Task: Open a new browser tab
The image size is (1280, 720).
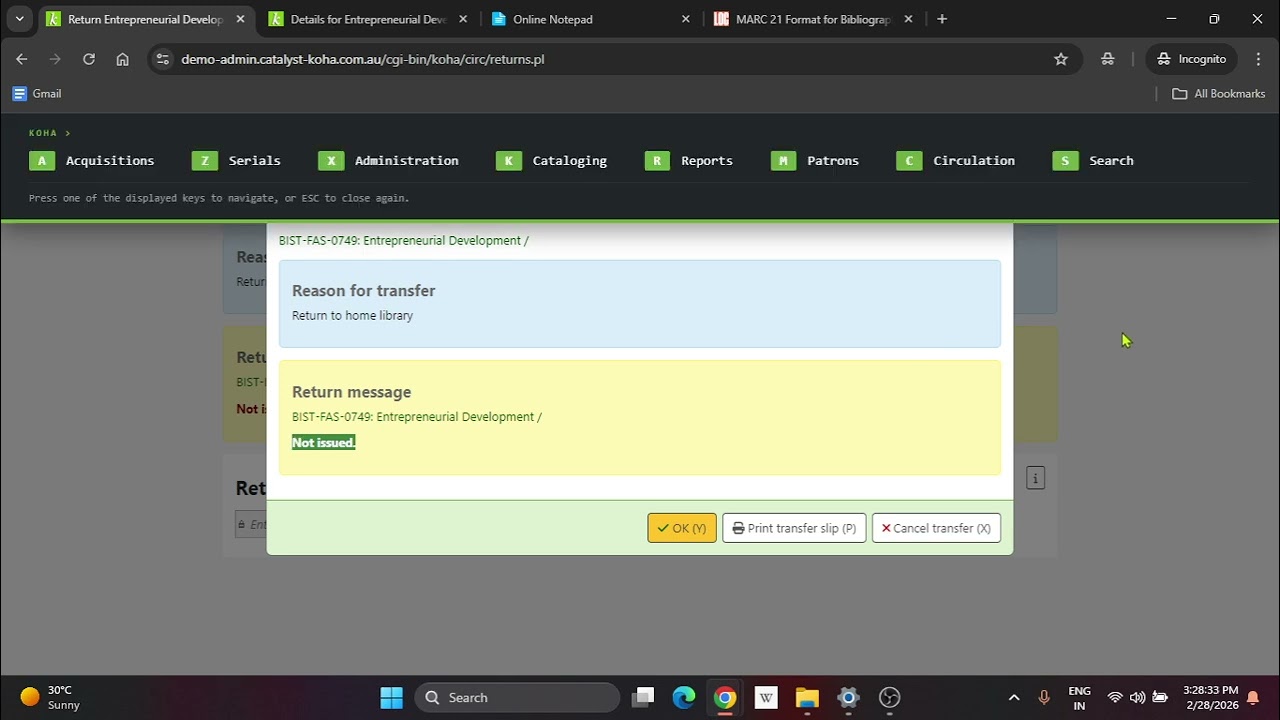Action: point(942,19)
